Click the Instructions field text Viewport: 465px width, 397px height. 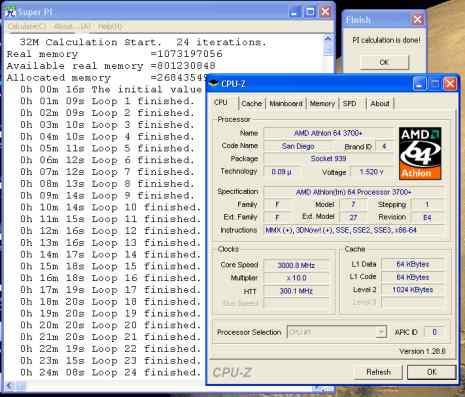point(353,230)
